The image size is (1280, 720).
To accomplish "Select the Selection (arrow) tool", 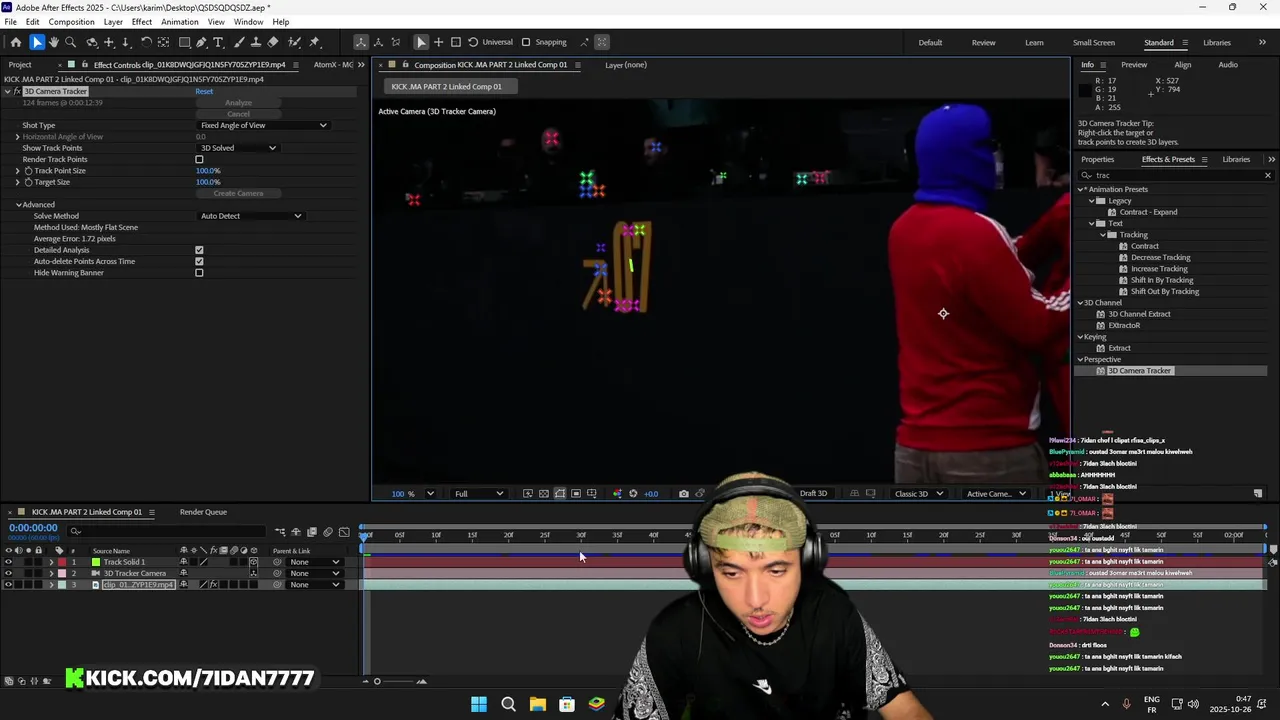I will [x=37, y=42].
